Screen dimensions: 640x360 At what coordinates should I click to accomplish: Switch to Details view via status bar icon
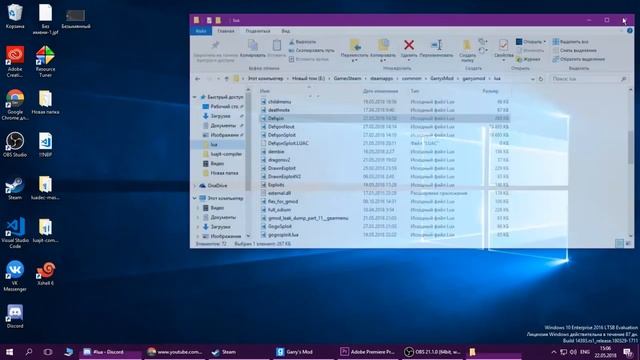619,243
